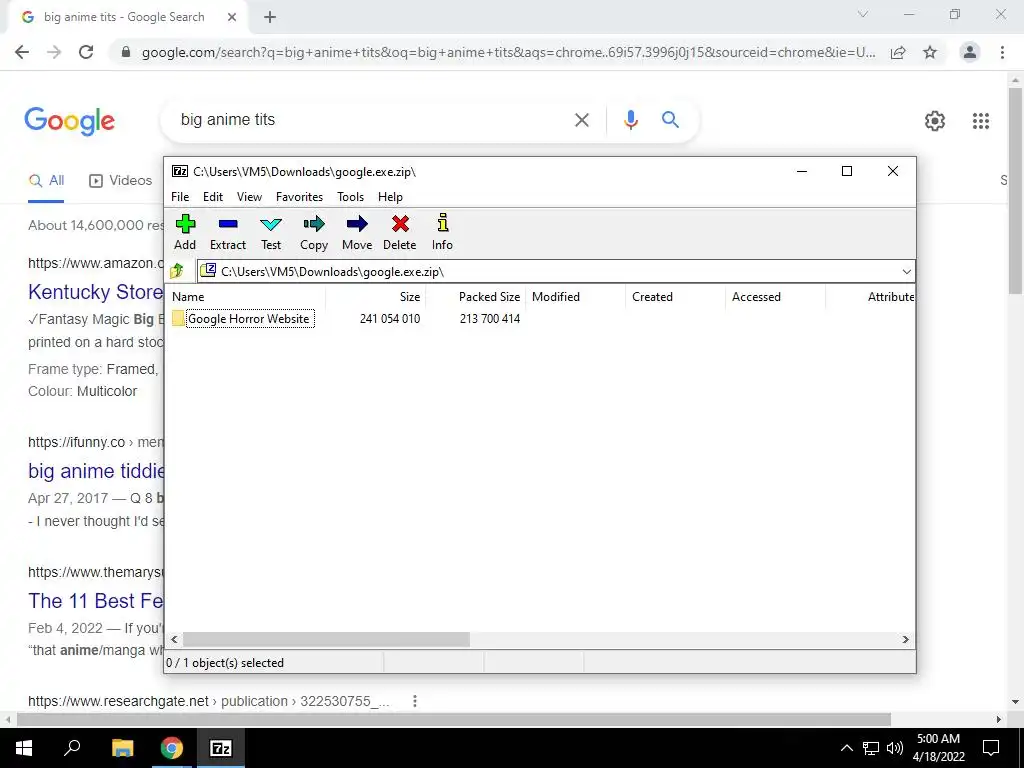
Task: Click the taskbar clock and date
Action: click(x=938, y=748)
